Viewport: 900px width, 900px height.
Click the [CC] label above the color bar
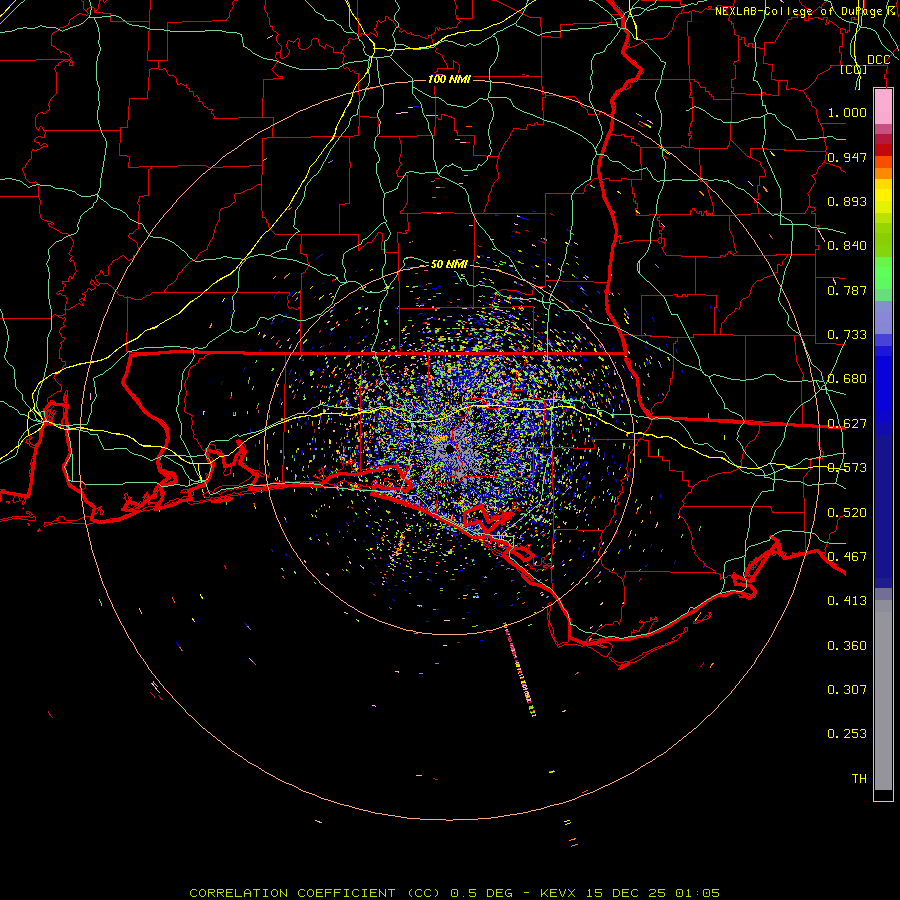pyautogui.click(x=854, y=70)
